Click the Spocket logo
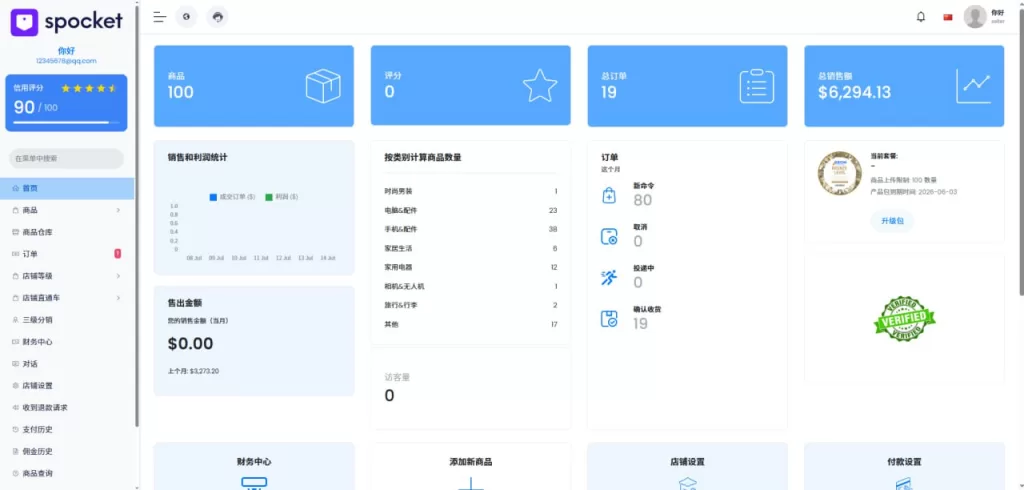 67,22
